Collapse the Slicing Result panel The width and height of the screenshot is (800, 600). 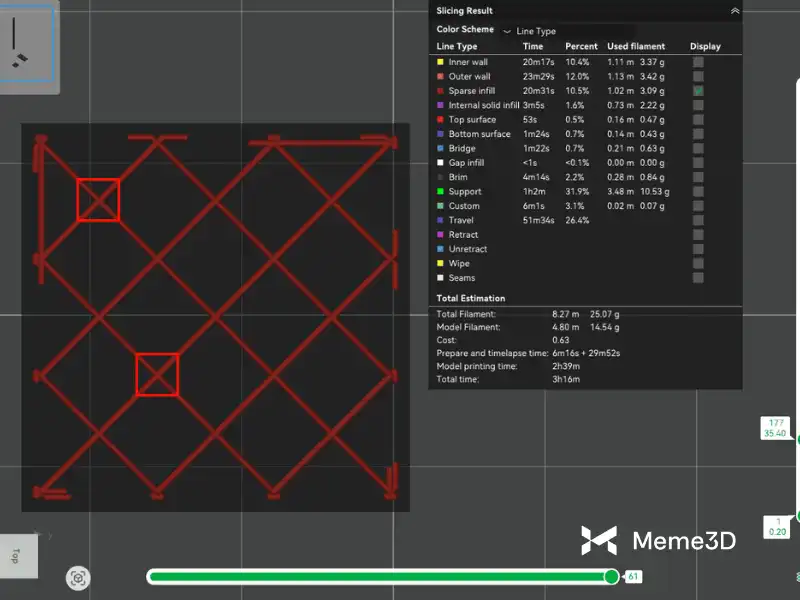coord(735,11)
